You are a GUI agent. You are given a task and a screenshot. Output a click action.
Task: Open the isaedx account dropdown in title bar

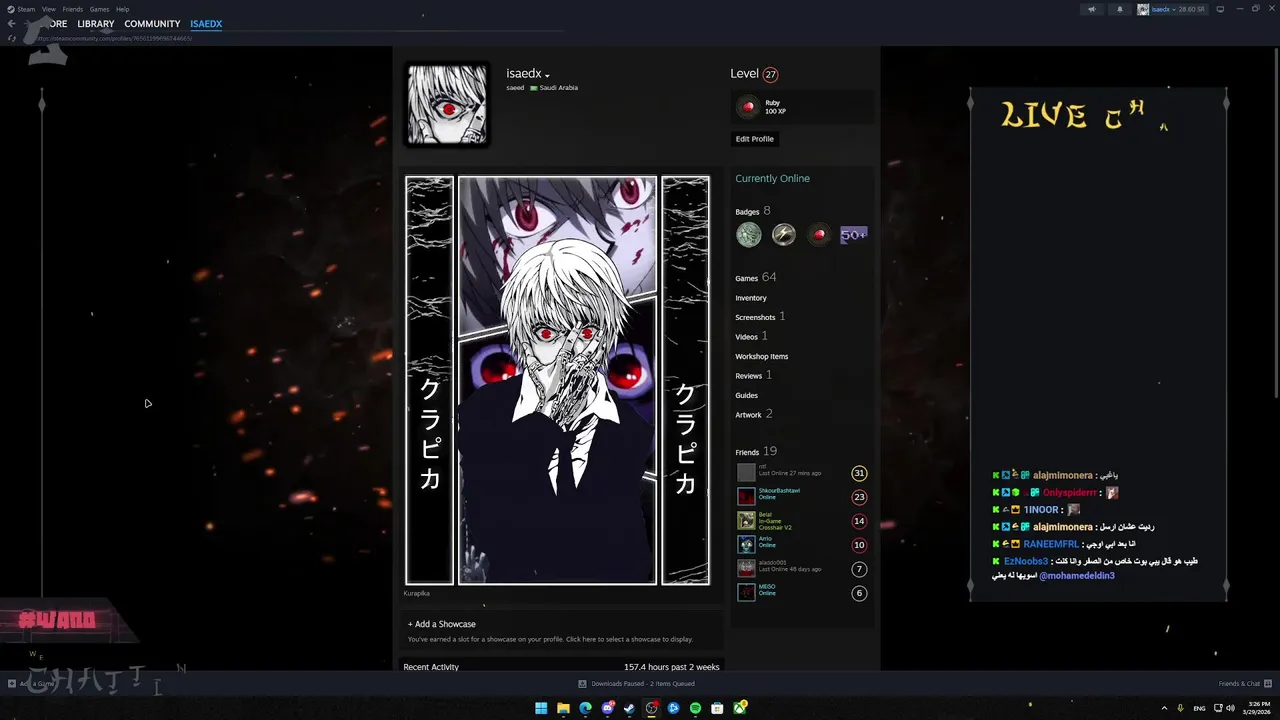pos(1171,9)
